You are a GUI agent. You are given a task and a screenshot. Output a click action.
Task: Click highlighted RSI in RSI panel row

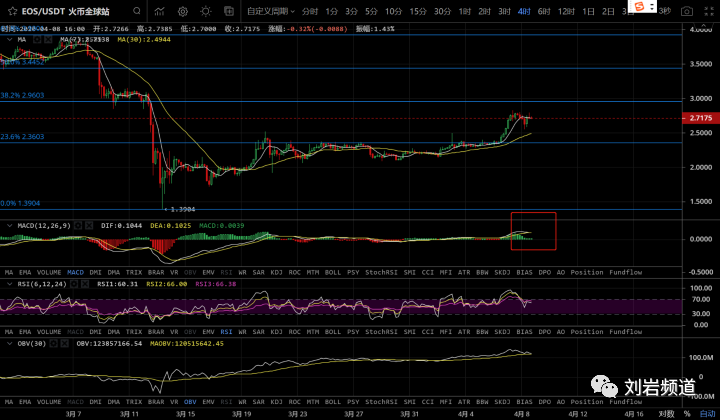226,331
